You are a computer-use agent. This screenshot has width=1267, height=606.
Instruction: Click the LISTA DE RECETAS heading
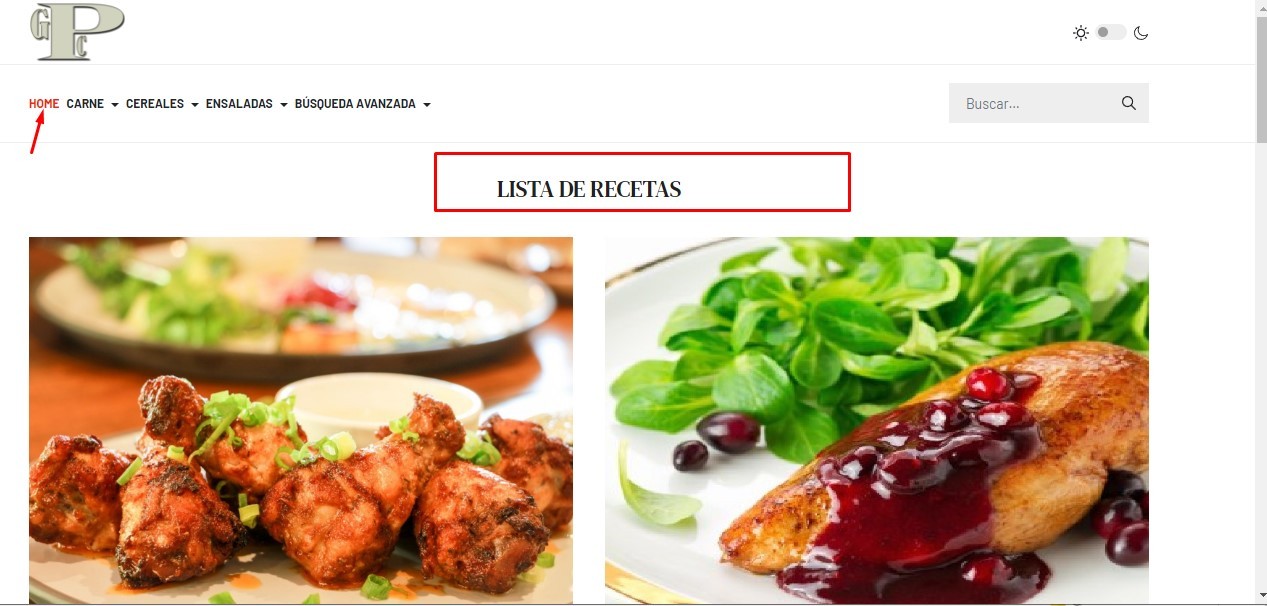[x=589, y=189]
